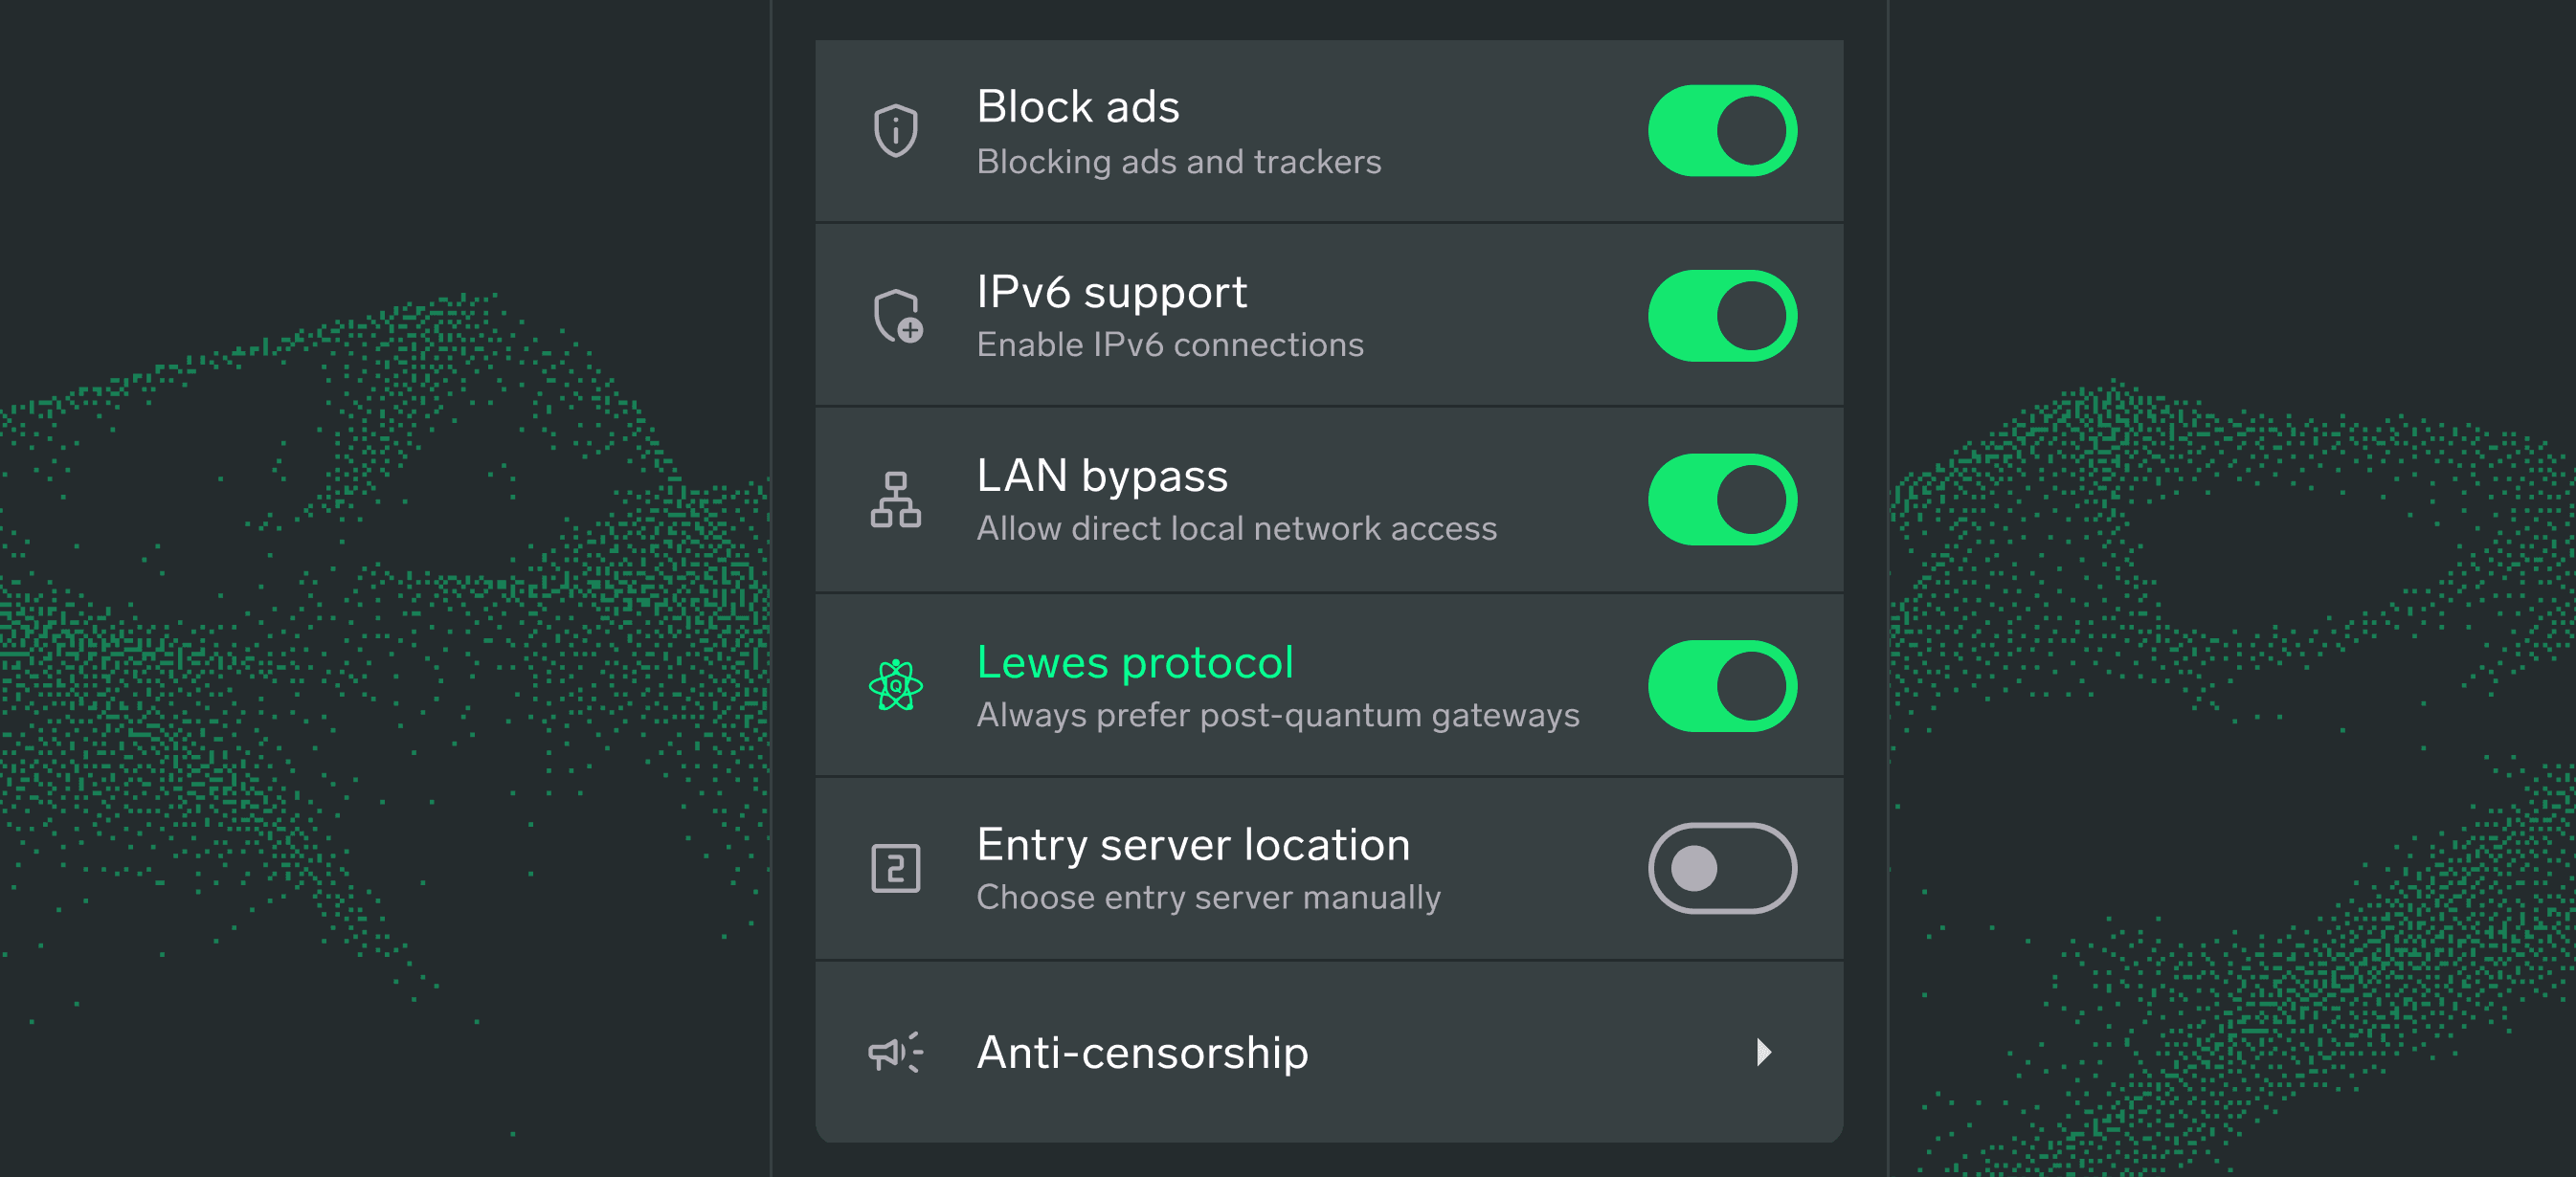The height and width of the screenshot is (1177, 2576).
Task: Click the IPv6 support label
Action: [x=1111, y=292]
